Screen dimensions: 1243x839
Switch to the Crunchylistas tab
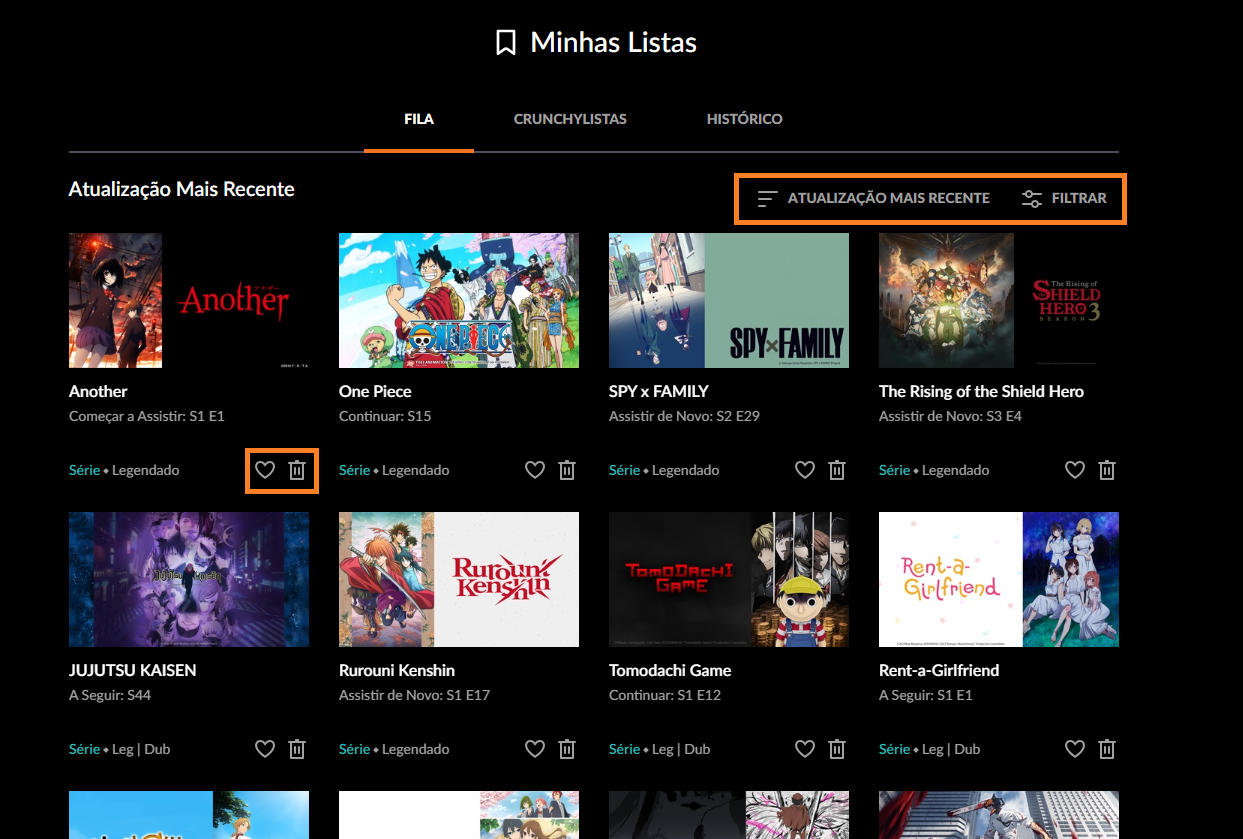point(570,119)
